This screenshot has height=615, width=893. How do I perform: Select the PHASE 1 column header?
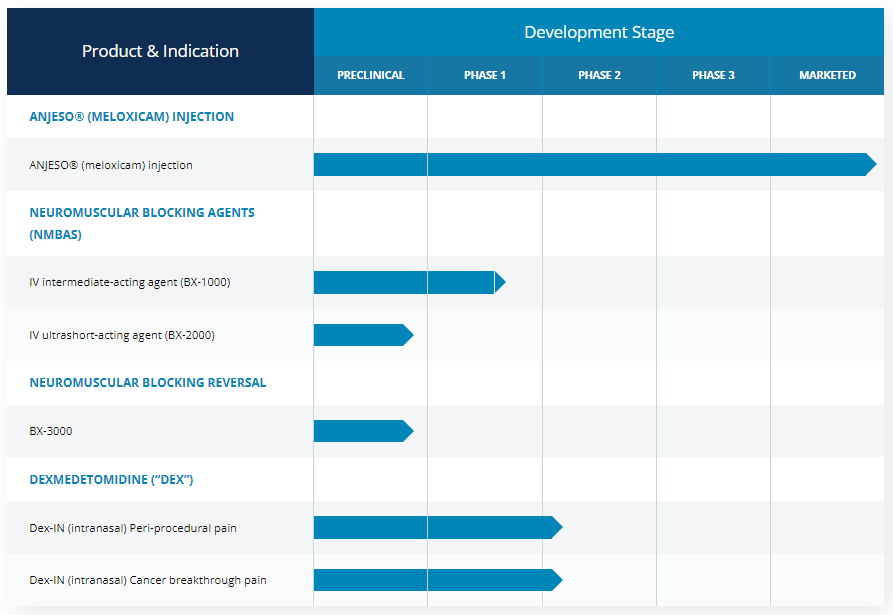point(485,75)
